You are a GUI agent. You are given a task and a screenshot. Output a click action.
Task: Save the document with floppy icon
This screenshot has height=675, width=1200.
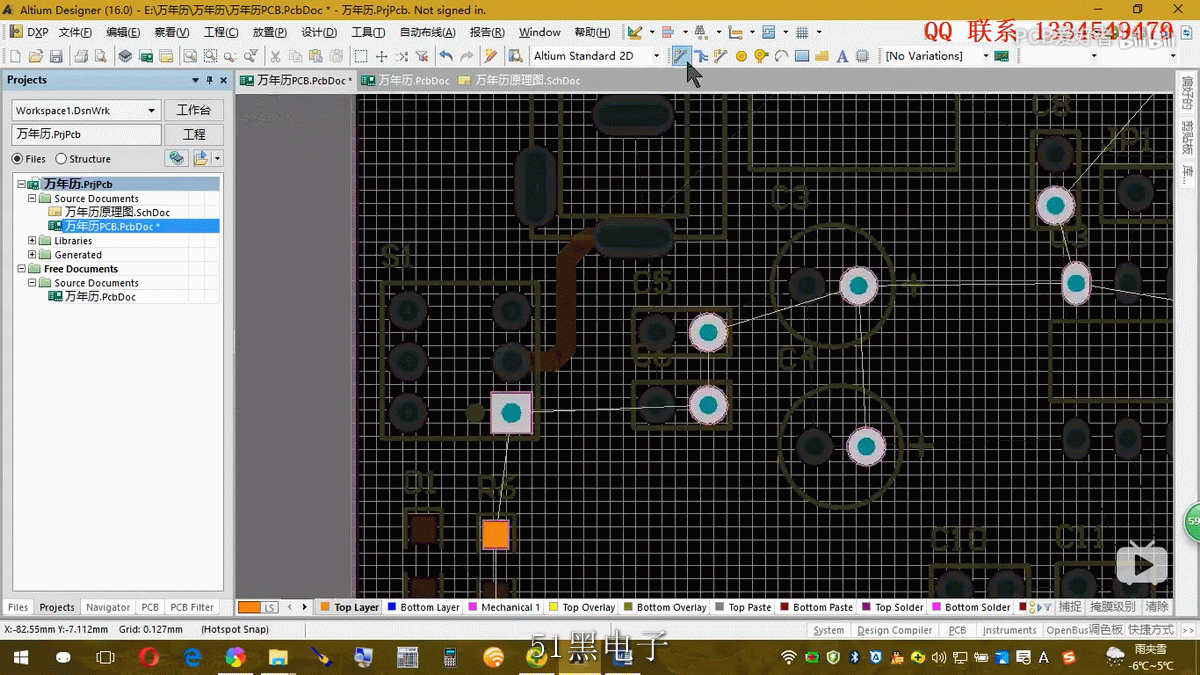point(56,56)
